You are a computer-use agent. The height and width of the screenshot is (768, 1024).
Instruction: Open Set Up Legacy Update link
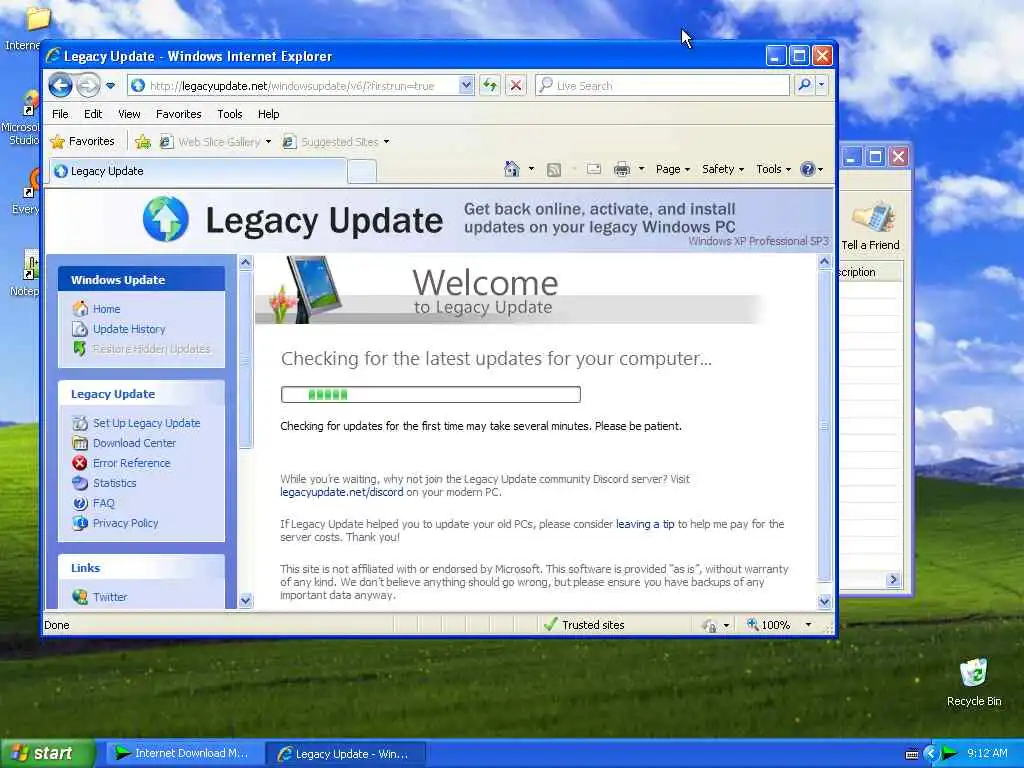(x=146, y=423)
